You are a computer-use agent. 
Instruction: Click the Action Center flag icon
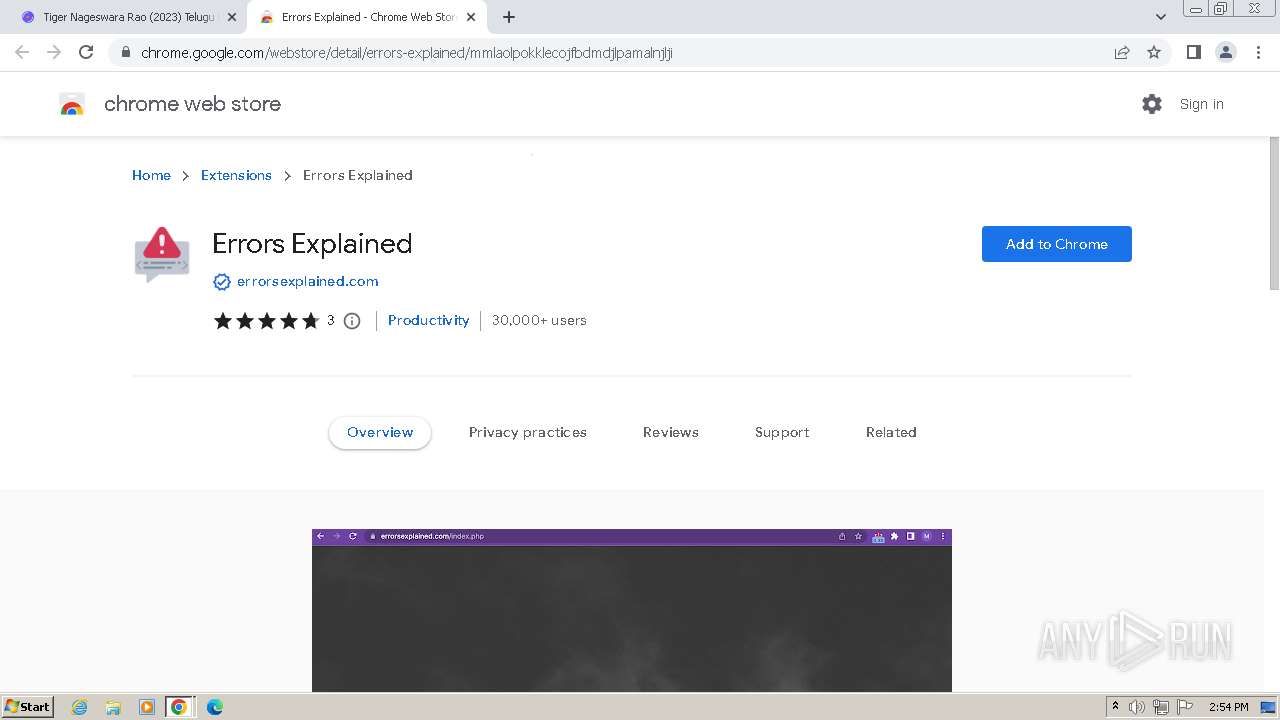pos(1185,707)
